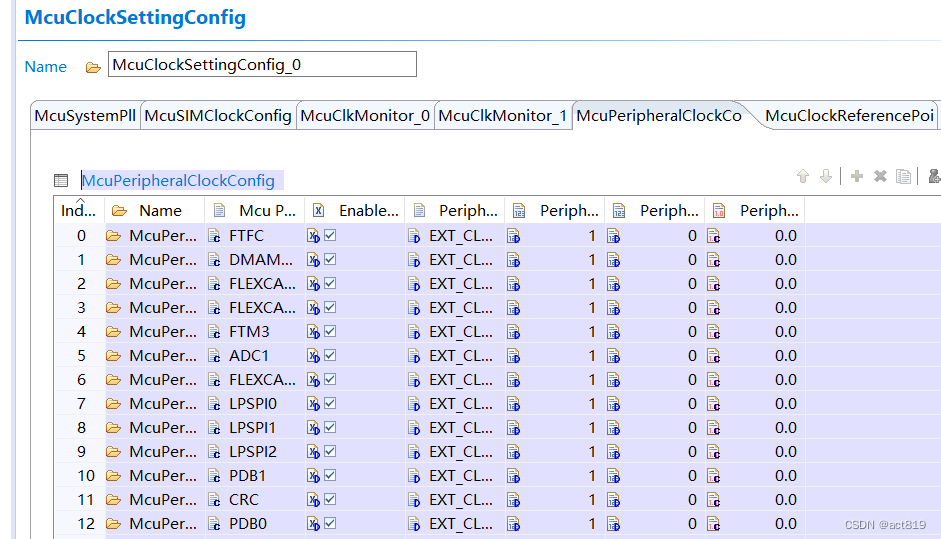
Task: Uncheck the Enable checkbox for ADC1
Action: pyautogui.click(x=330, y=355)
